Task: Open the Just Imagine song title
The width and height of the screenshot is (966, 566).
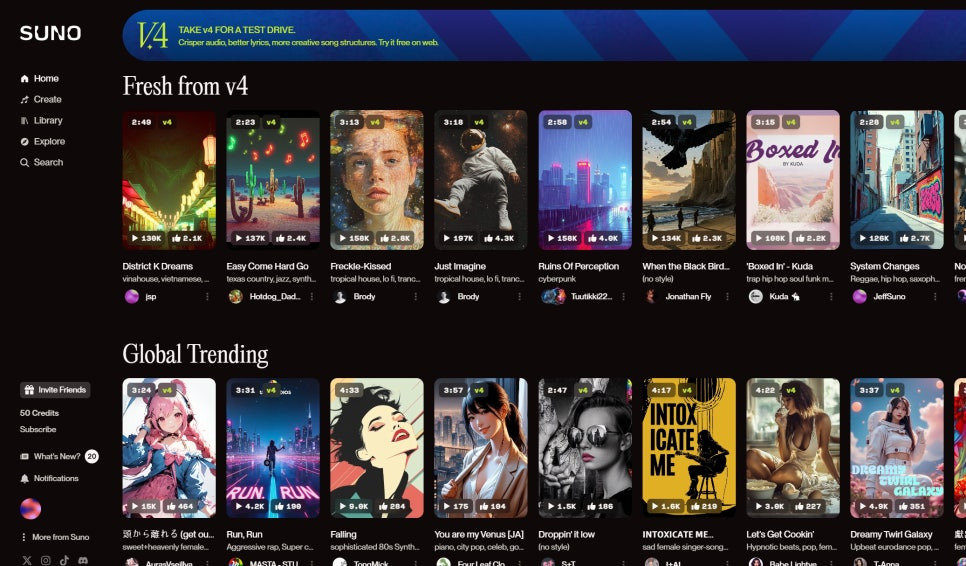Action: [460, 266]
